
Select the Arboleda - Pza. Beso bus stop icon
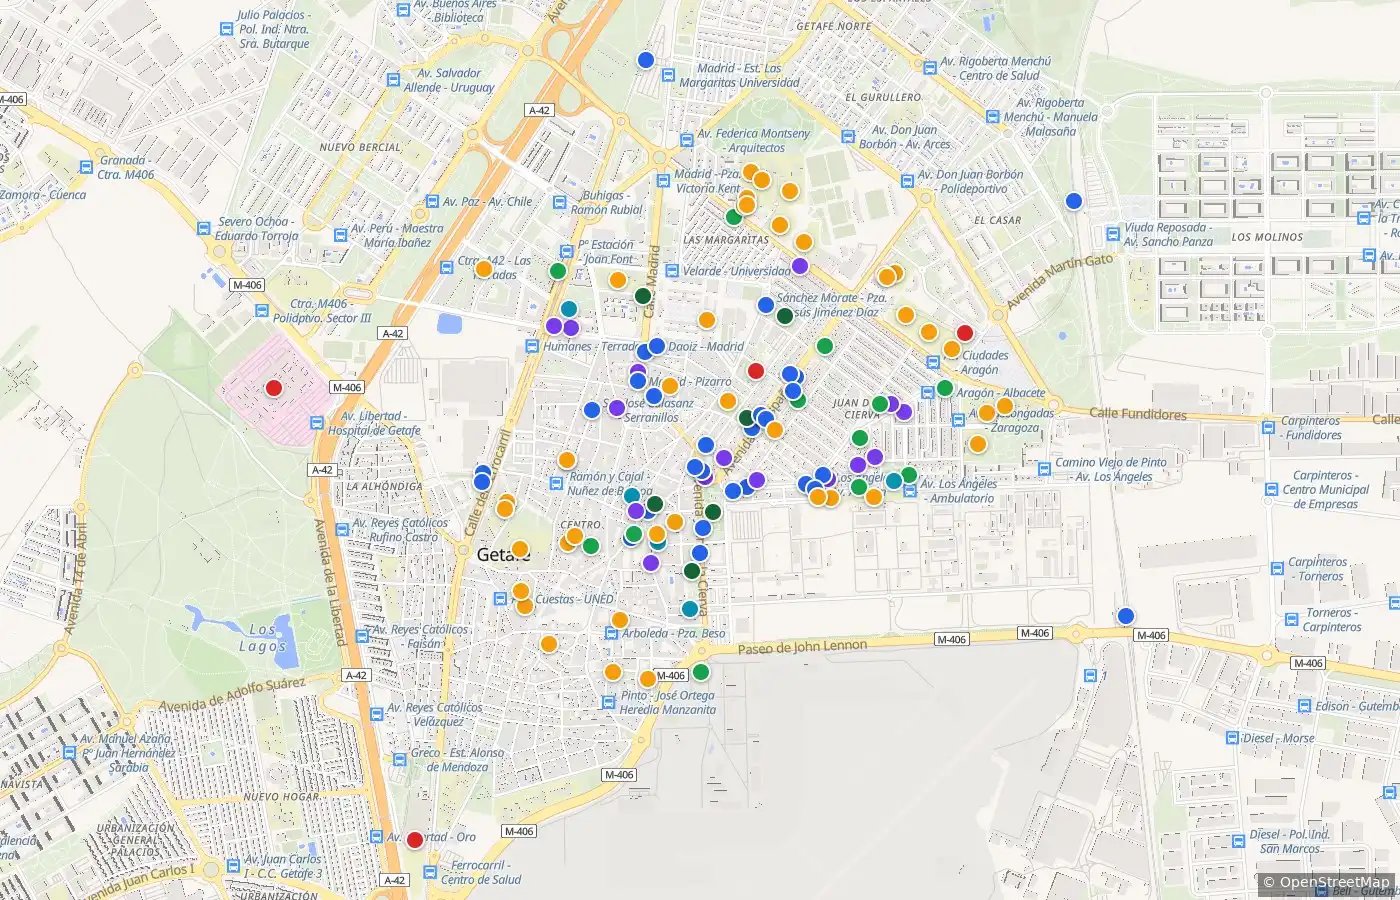611,633
